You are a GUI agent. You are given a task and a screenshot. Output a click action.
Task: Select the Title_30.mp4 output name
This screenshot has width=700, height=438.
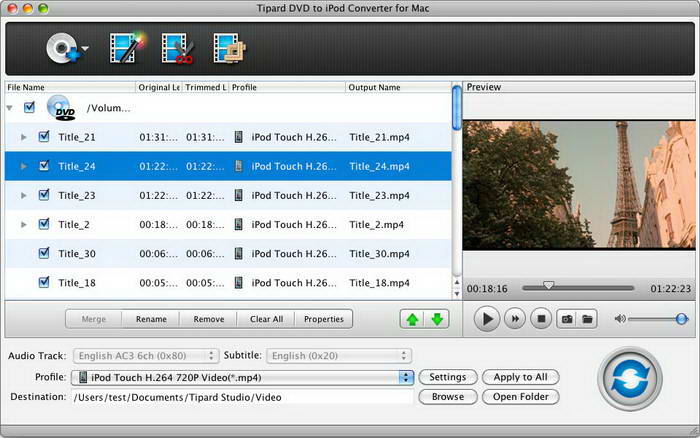(x=379, y=254)
